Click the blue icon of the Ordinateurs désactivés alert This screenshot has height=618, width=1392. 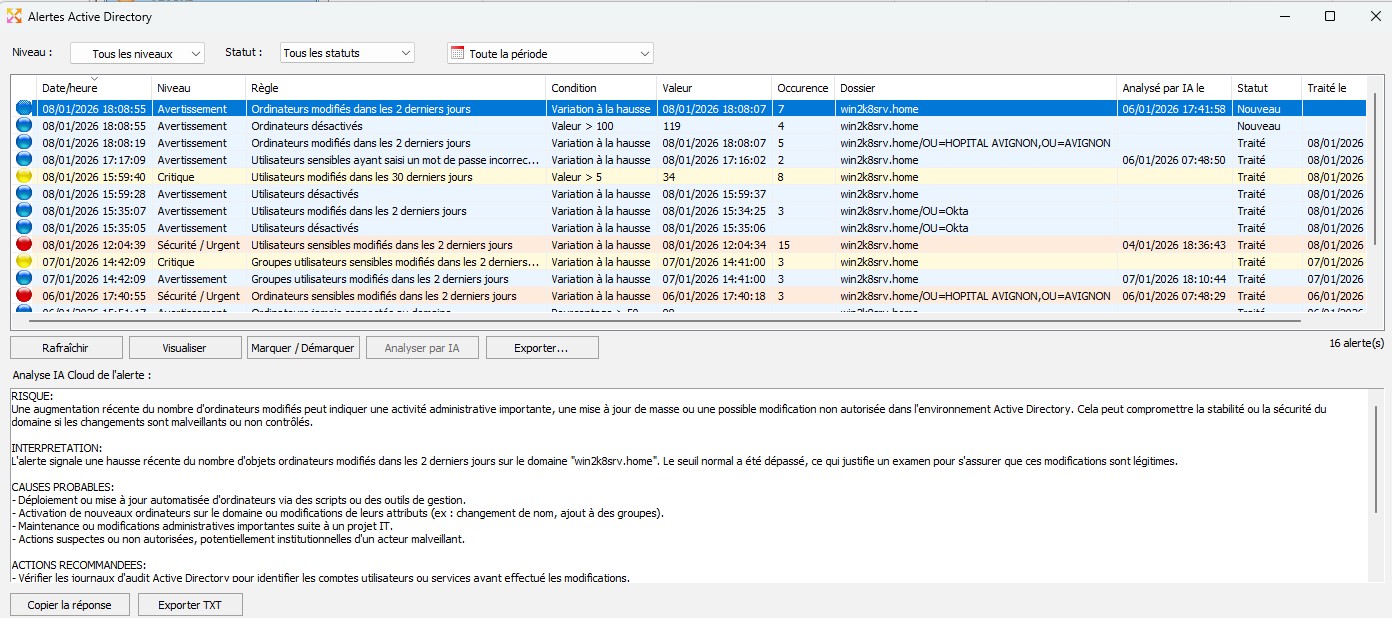pyautogui.click(x=24, y=126)
